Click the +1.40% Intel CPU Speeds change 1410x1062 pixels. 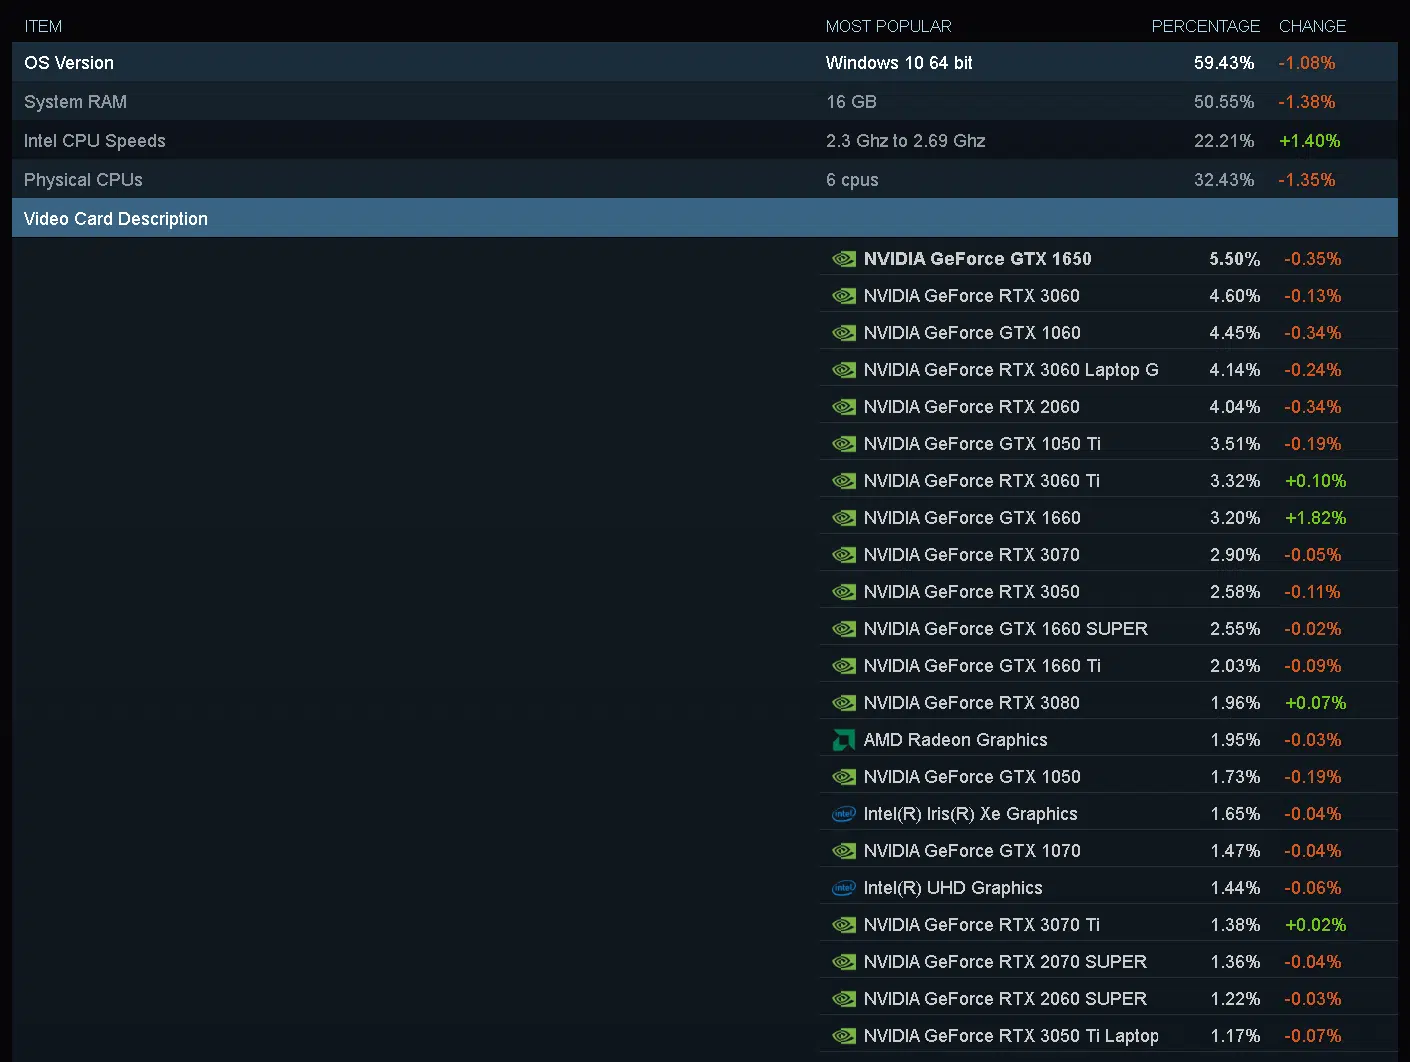tap(1309, 141)
